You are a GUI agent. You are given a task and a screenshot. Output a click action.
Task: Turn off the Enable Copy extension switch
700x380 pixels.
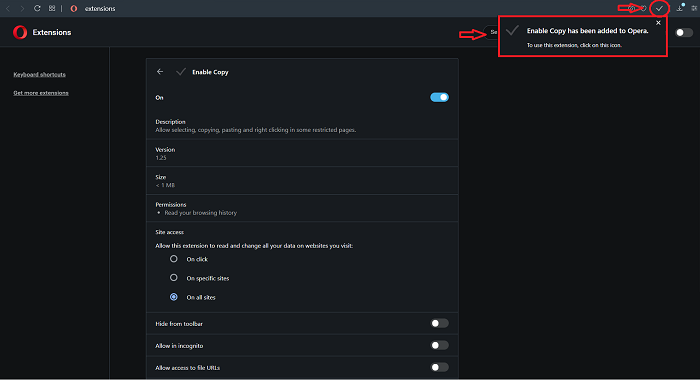tap(439, 97)
